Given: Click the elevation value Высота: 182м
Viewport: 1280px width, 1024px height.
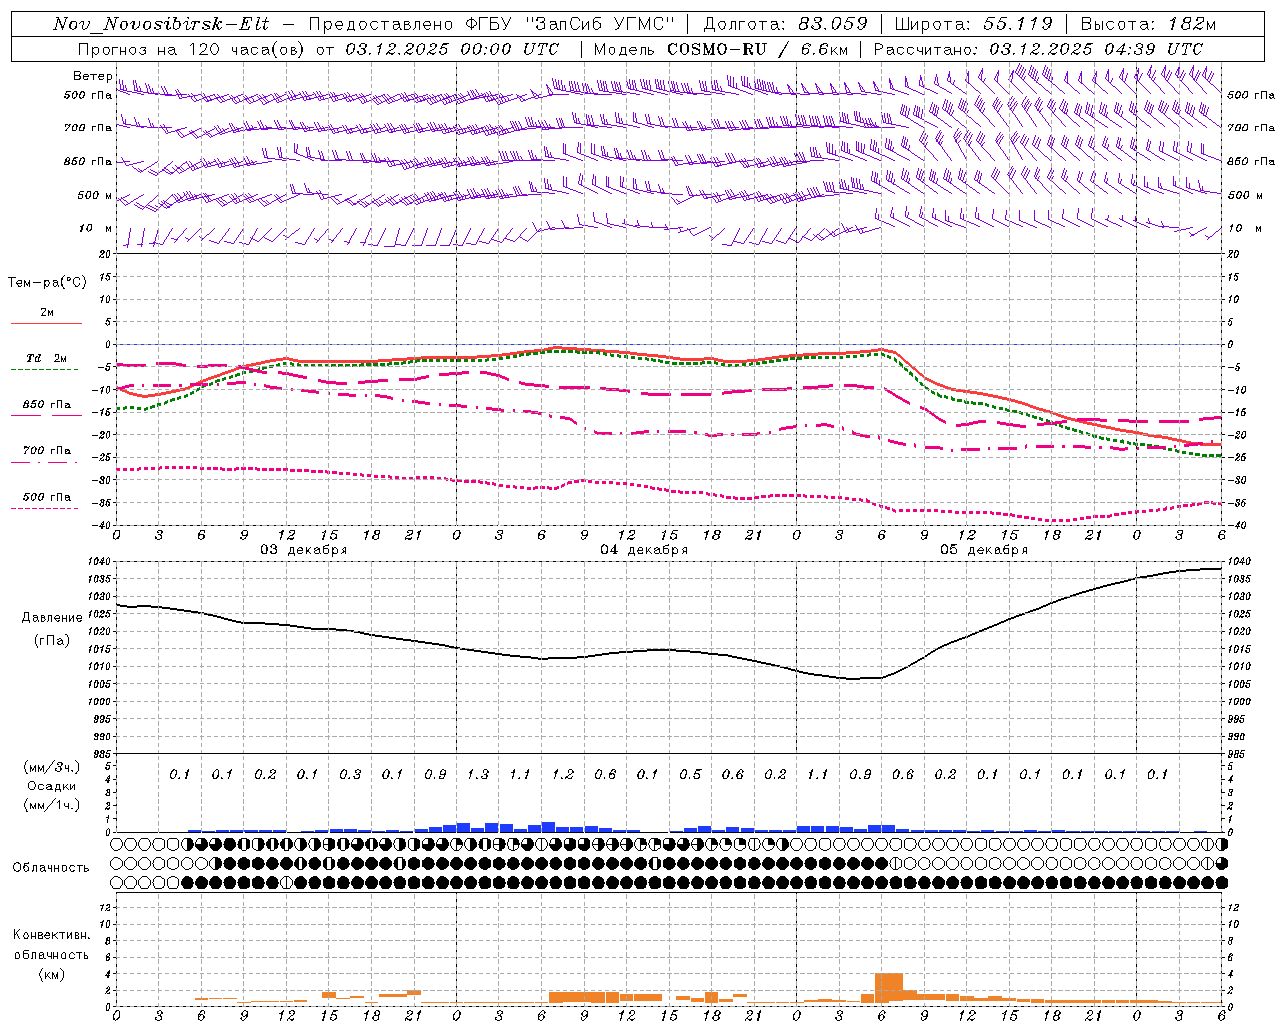Looking at the screenshot, I should (1148, 24).
